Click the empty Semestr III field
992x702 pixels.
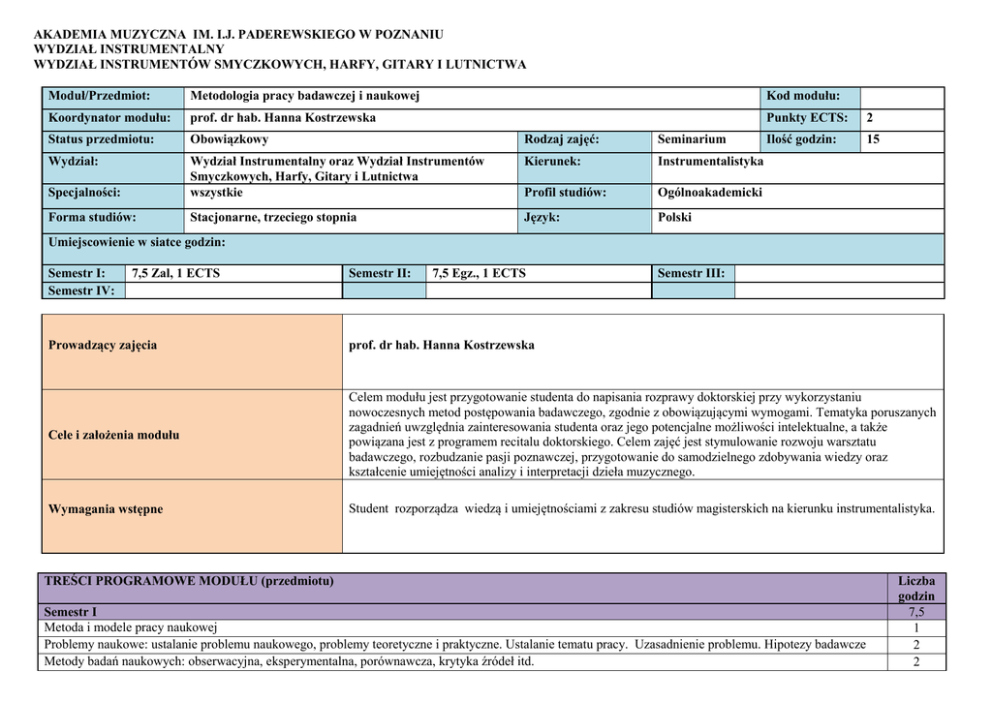838,273
